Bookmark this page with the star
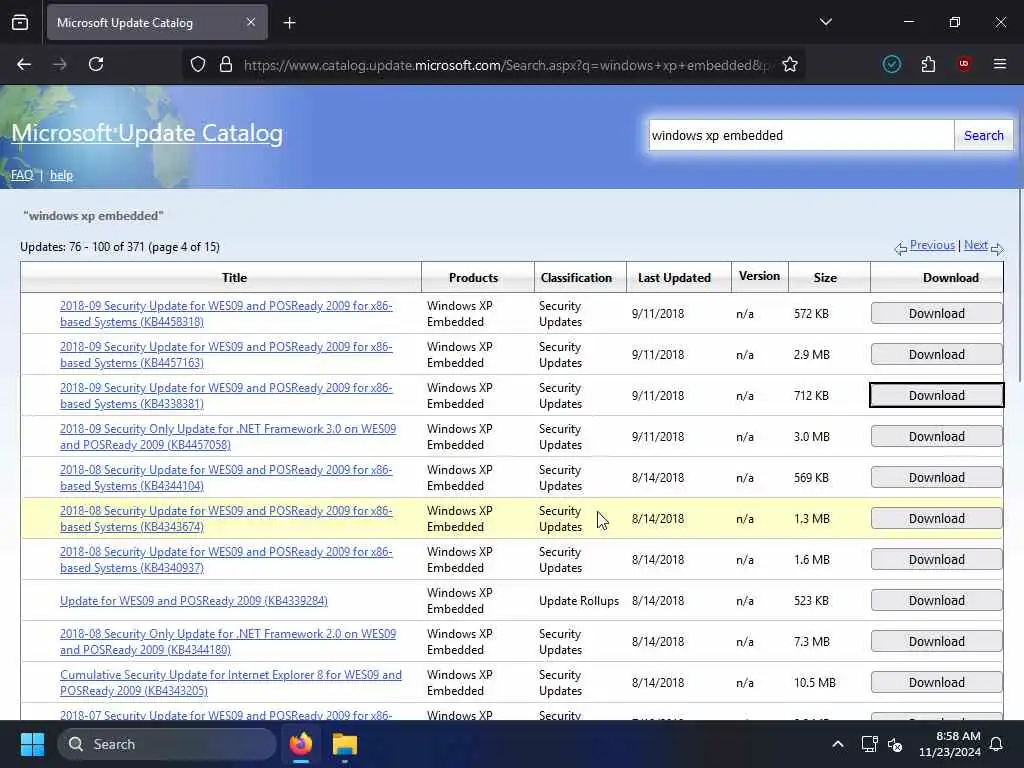Image resolution: width=1024 pixels, height=768 pixels. coord(790,65)
